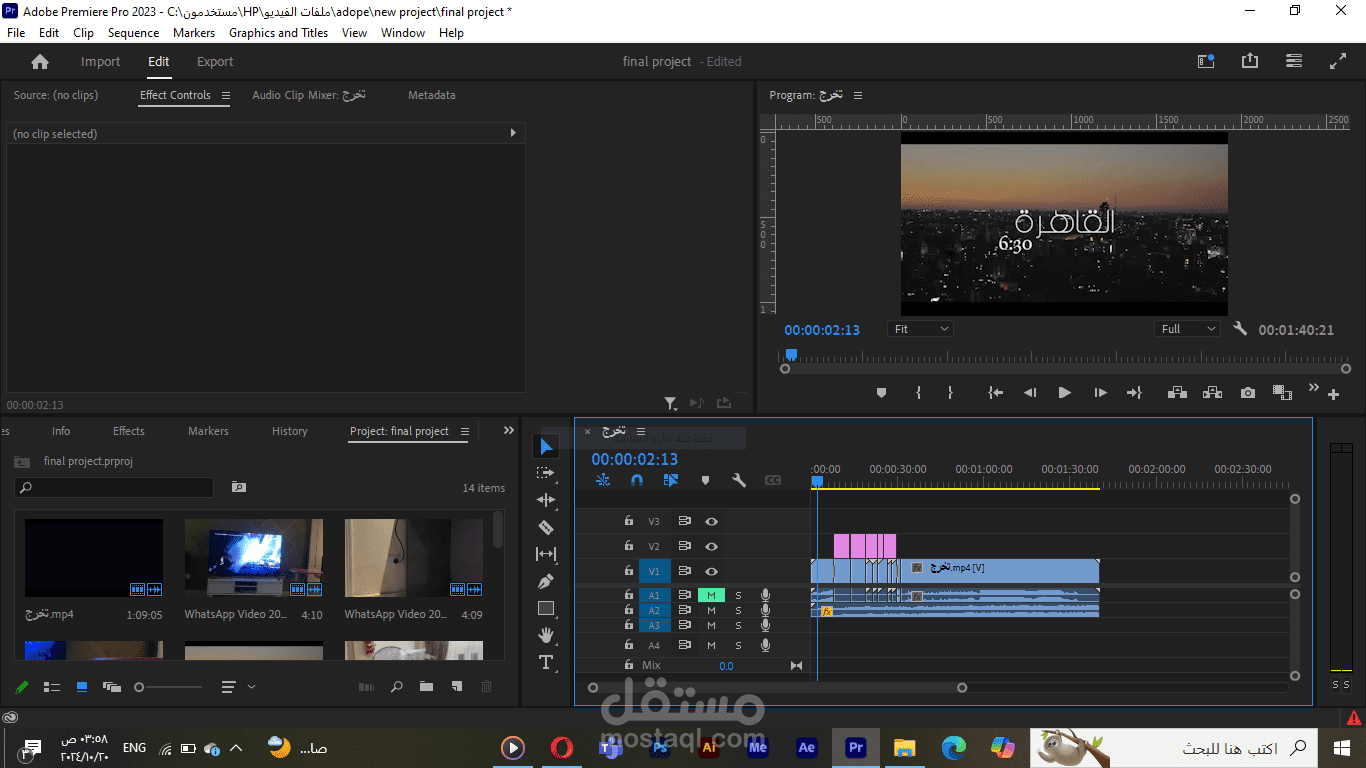Click the find magnifier in Project panel
The image size is (1366, 768).
tap(397, 686)
